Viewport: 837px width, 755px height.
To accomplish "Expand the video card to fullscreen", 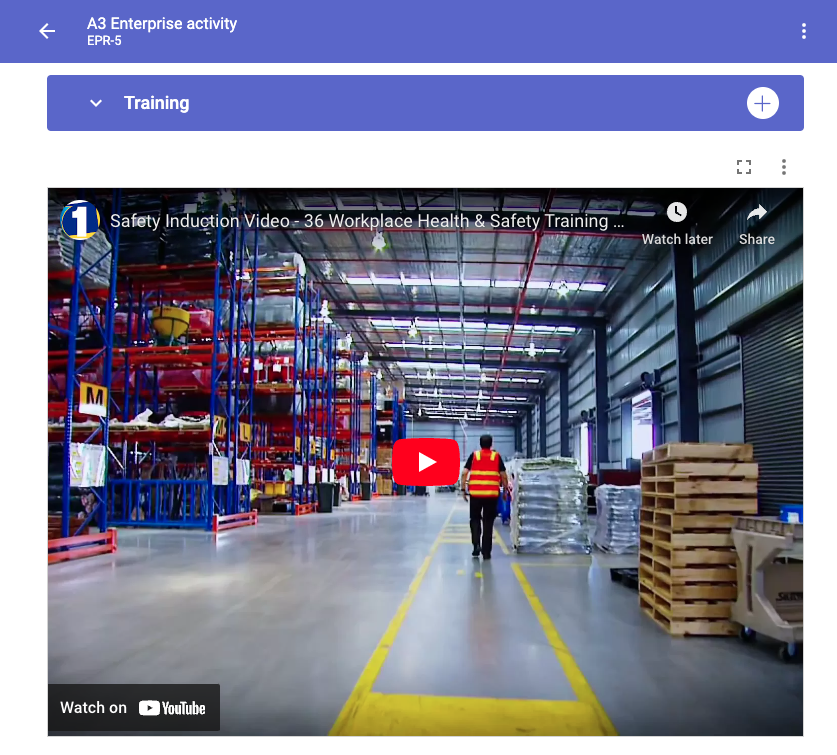I will (744, 167).
